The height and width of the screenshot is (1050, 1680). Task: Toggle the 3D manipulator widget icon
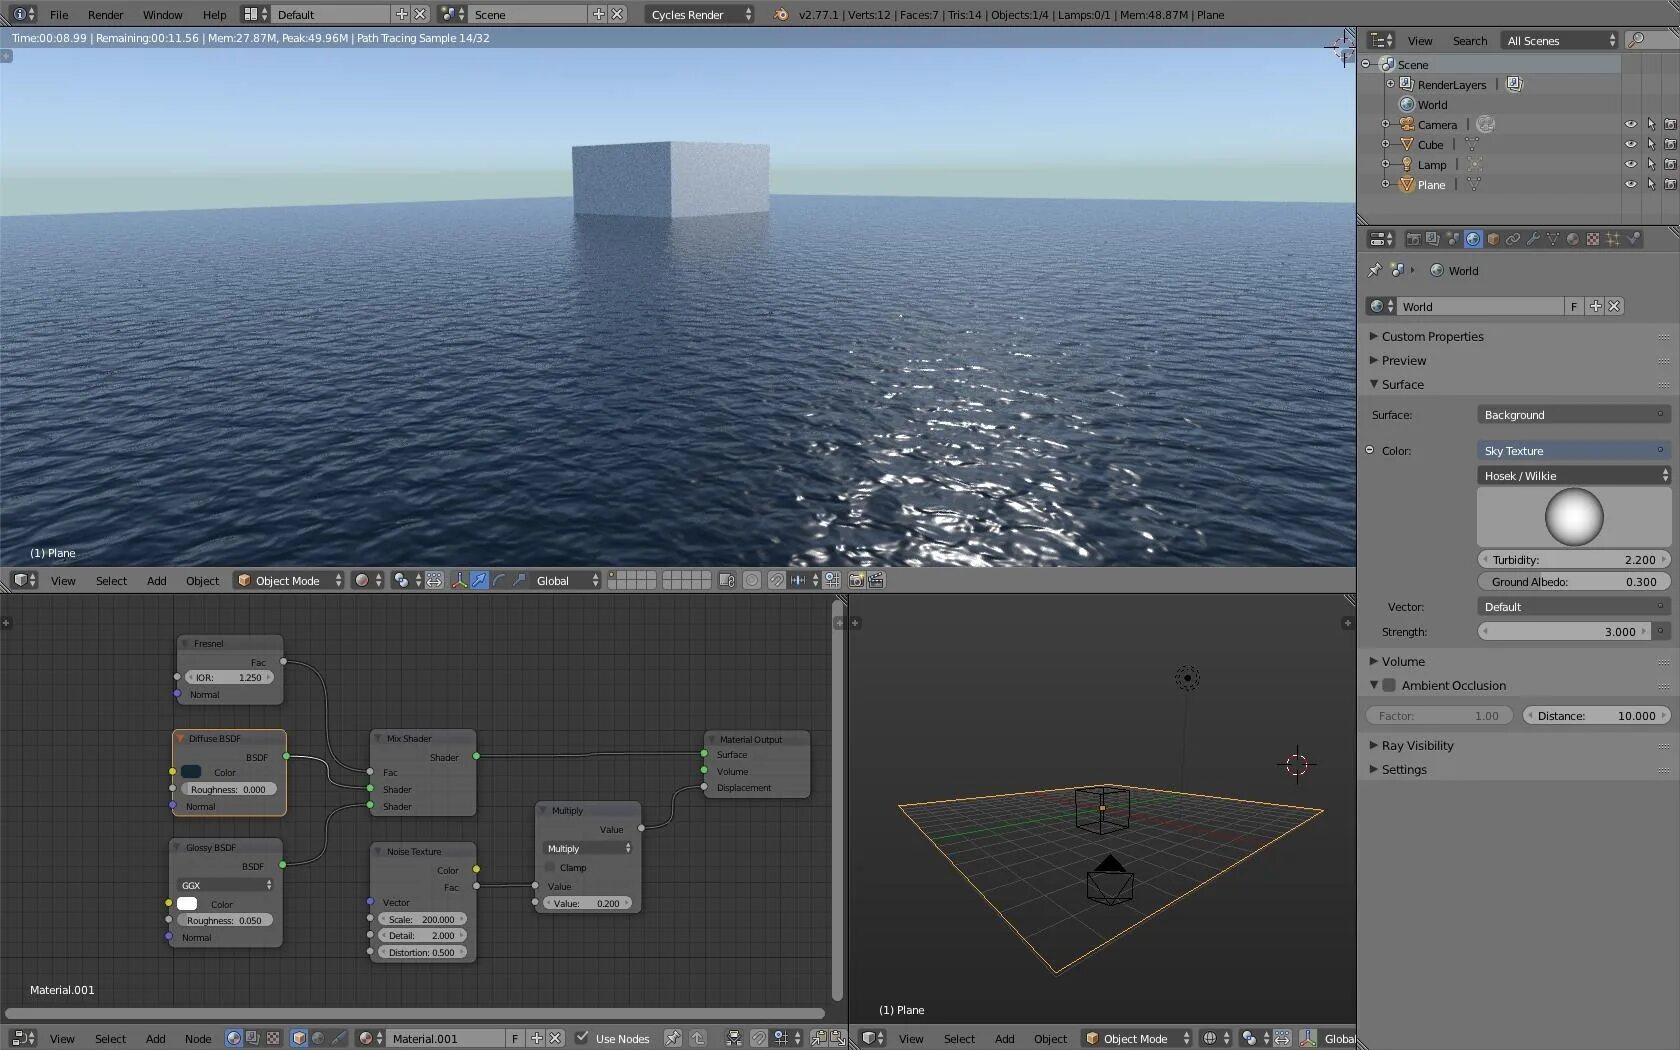coord(459,580)
